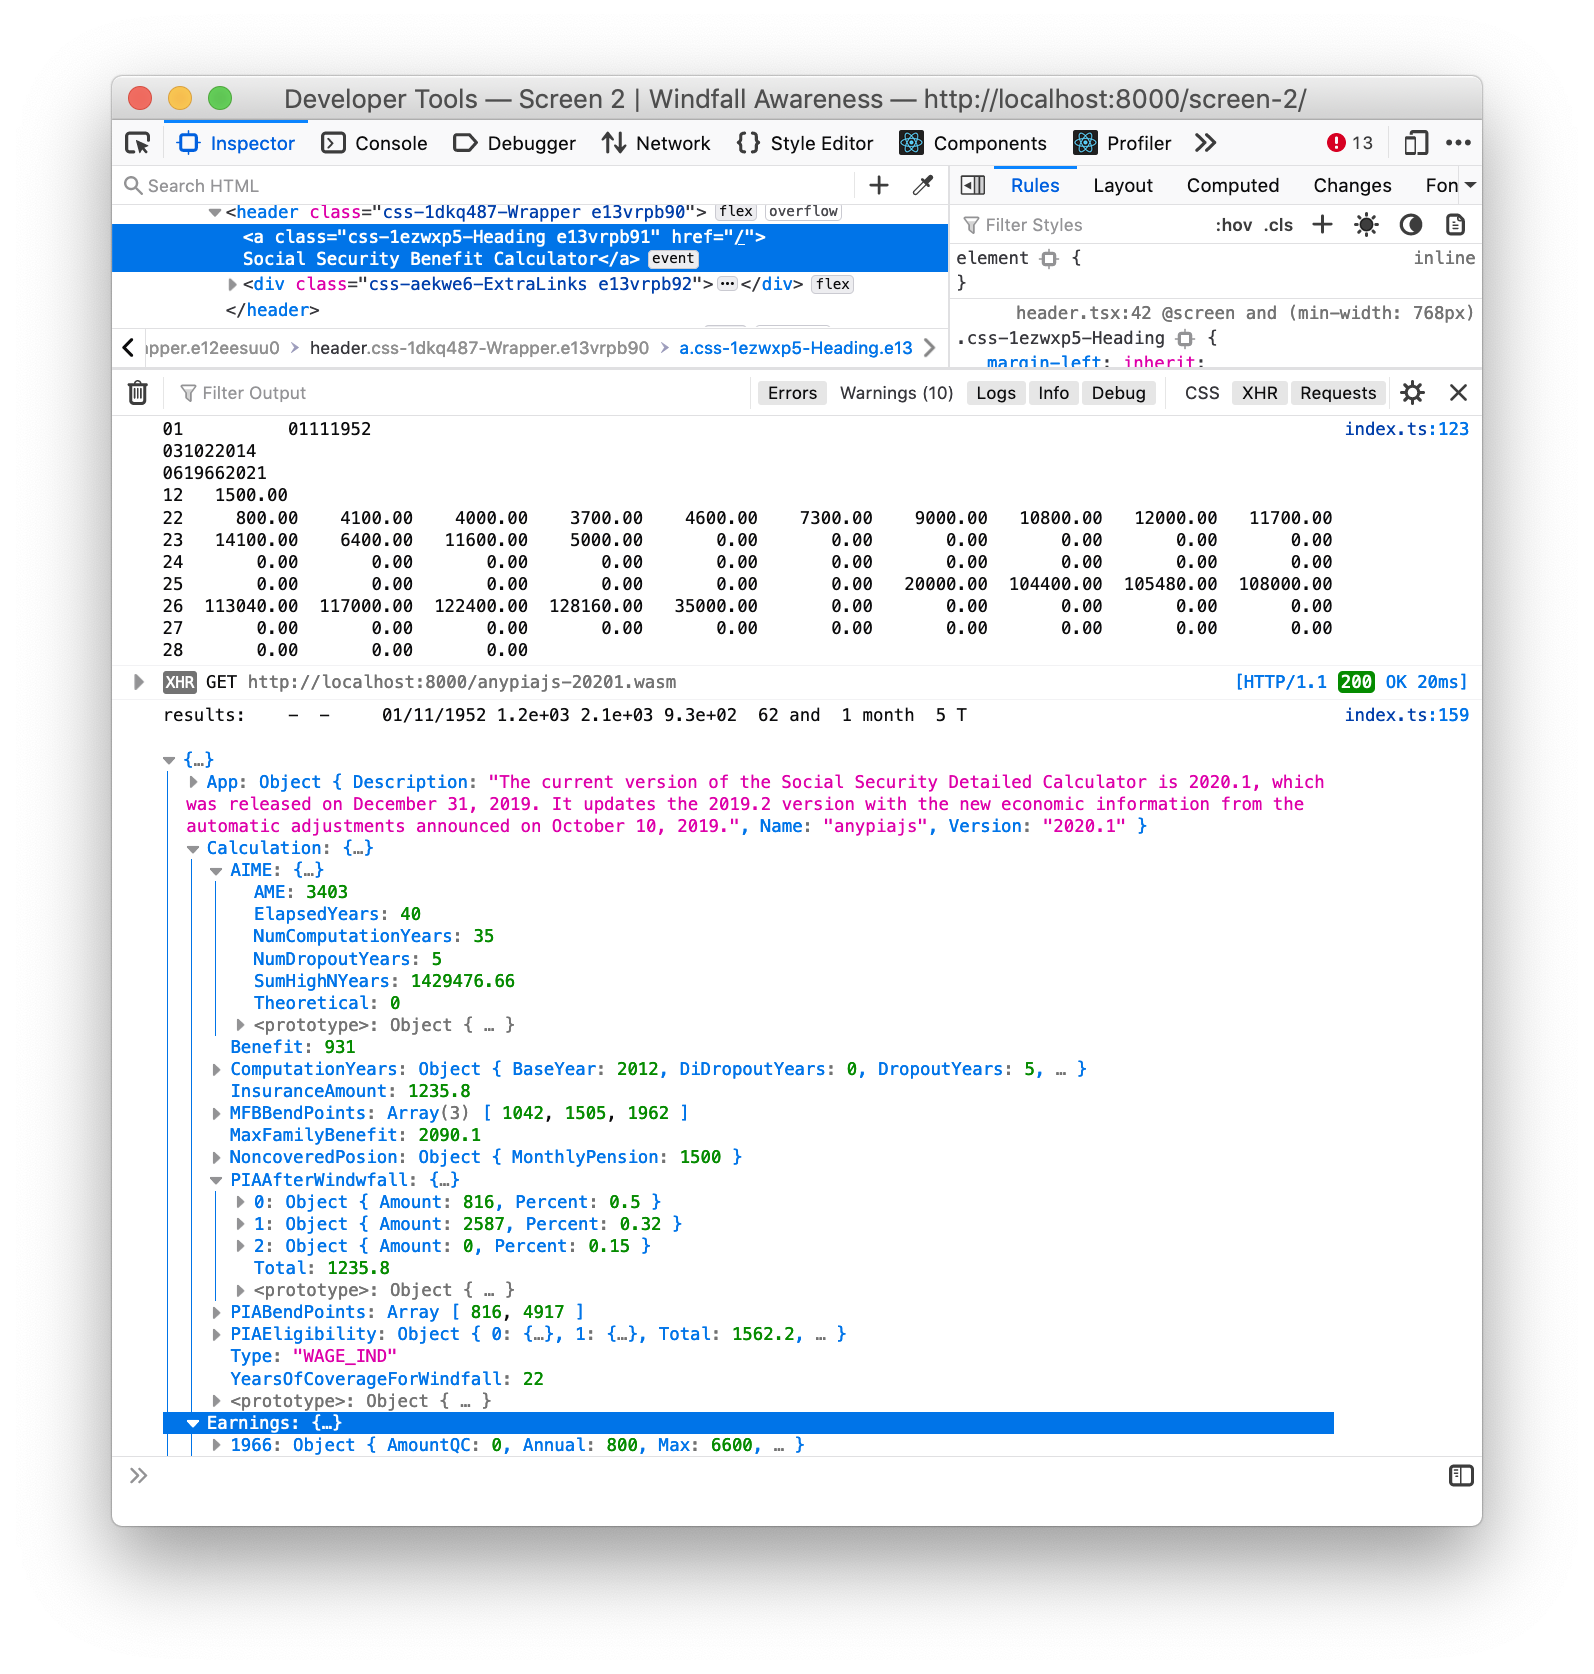Click the event badge on anchor
This screenshot has width=1594, height=1674.
coord(673,259)
